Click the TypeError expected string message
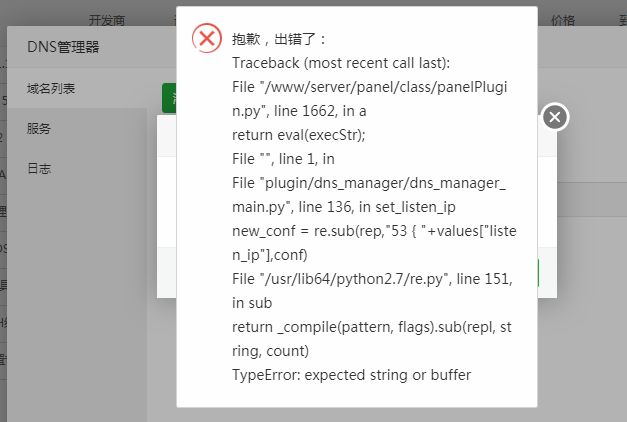This screenshot has height=422, width=627. 351,375
